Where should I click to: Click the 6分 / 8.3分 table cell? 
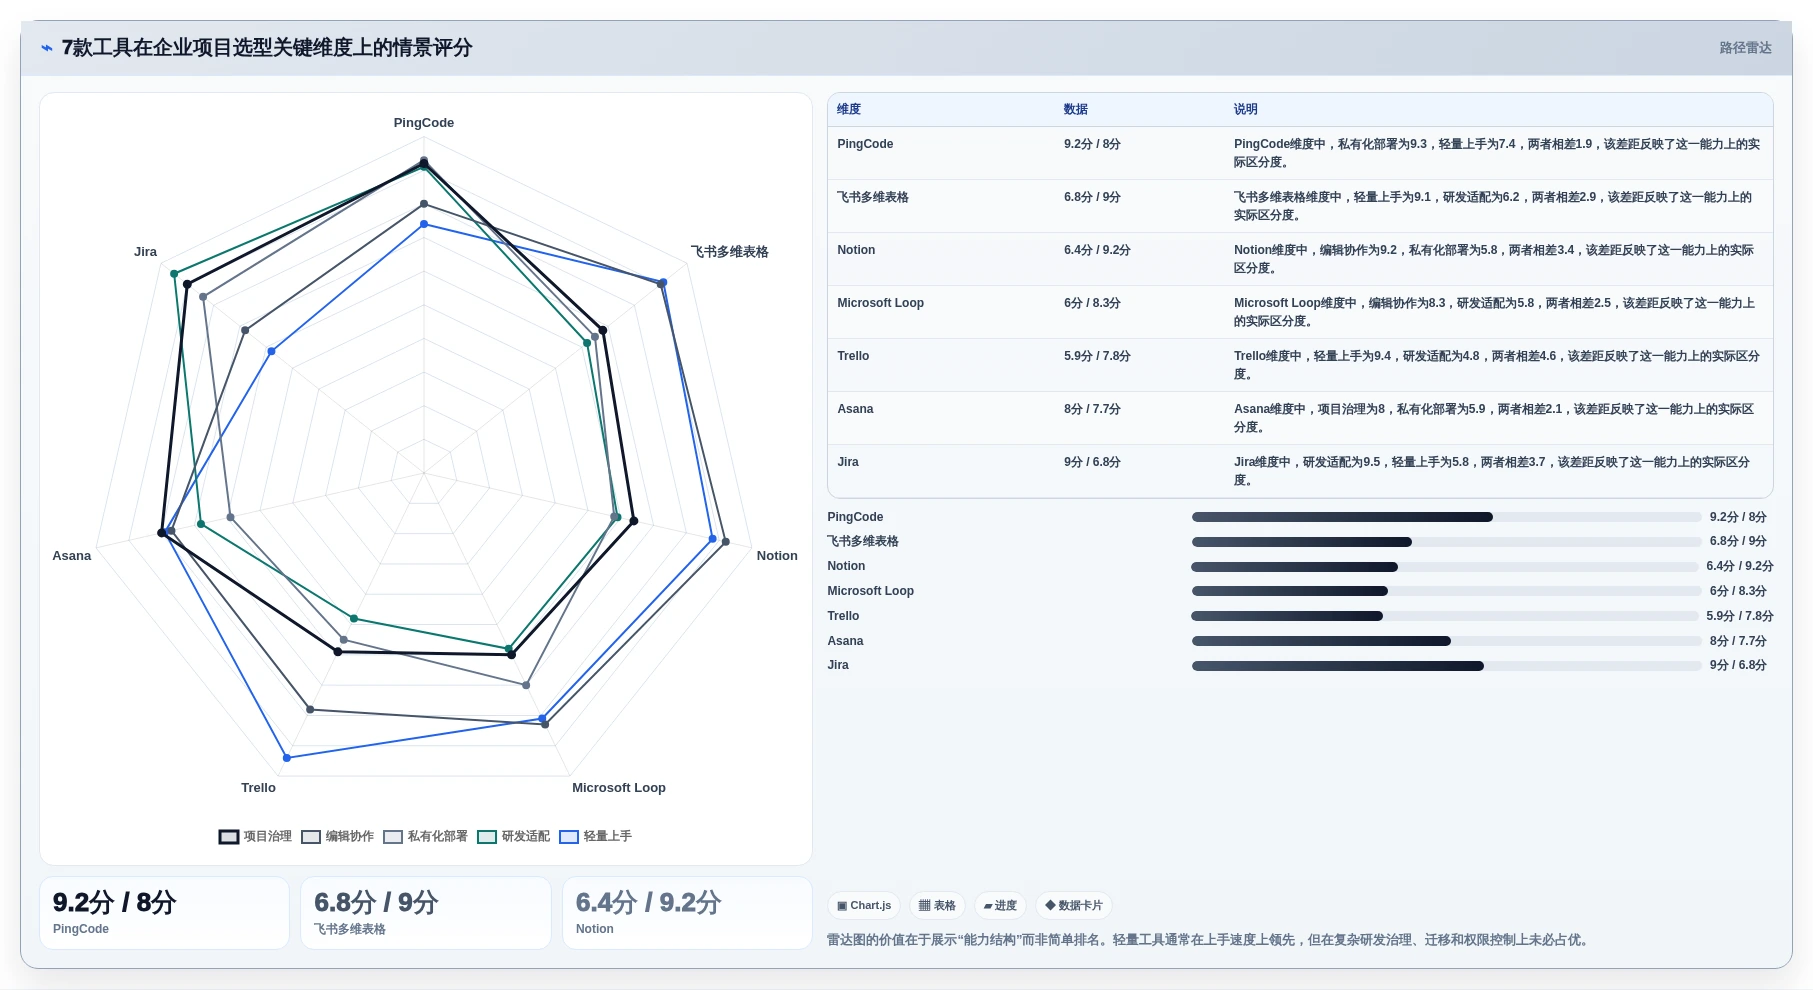coord(1092,303)
